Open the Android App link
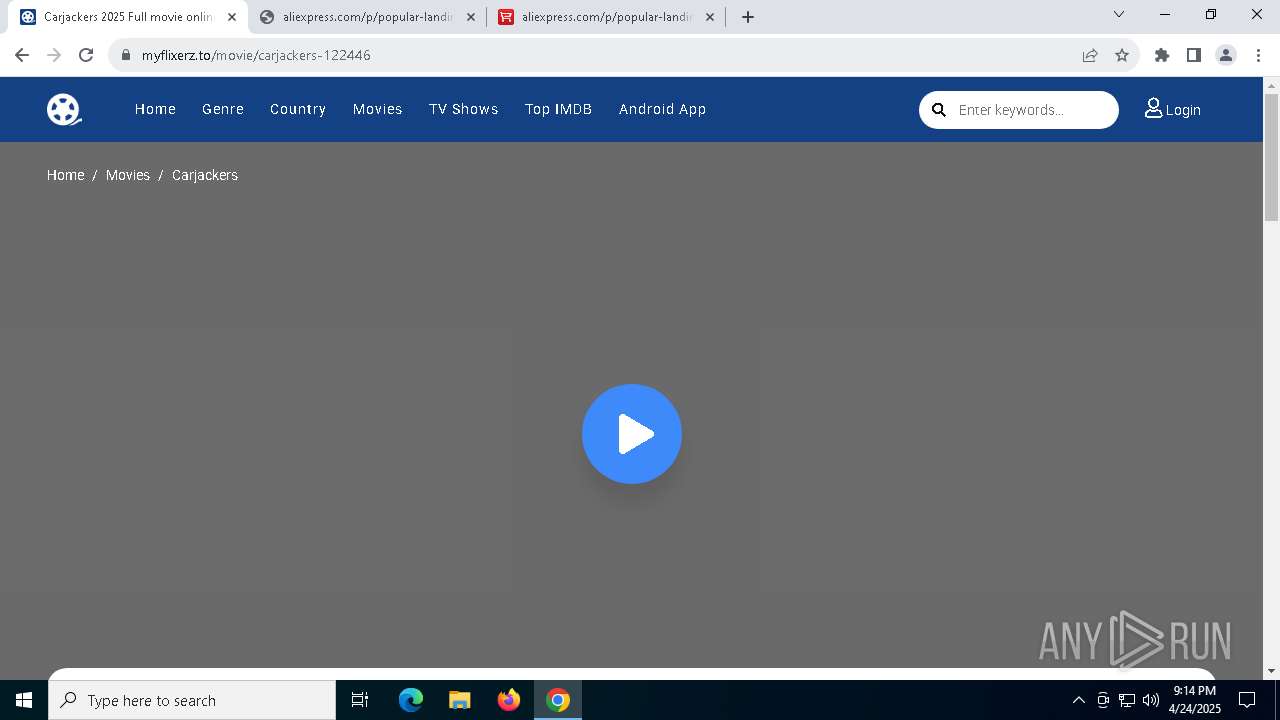The height and width of the screenshot is (720, 1280). click(663, 109)
